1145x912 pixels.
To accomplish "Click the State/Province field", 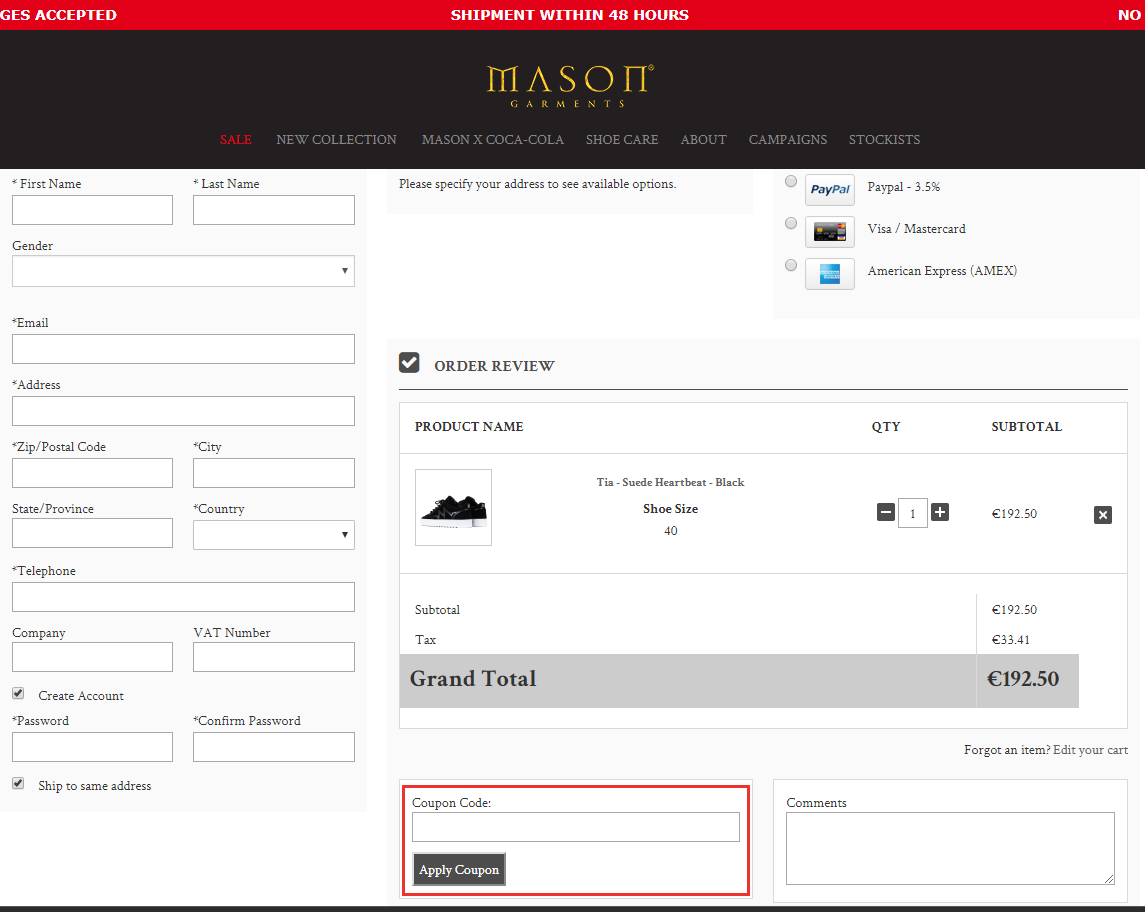I will coord(93,533).
